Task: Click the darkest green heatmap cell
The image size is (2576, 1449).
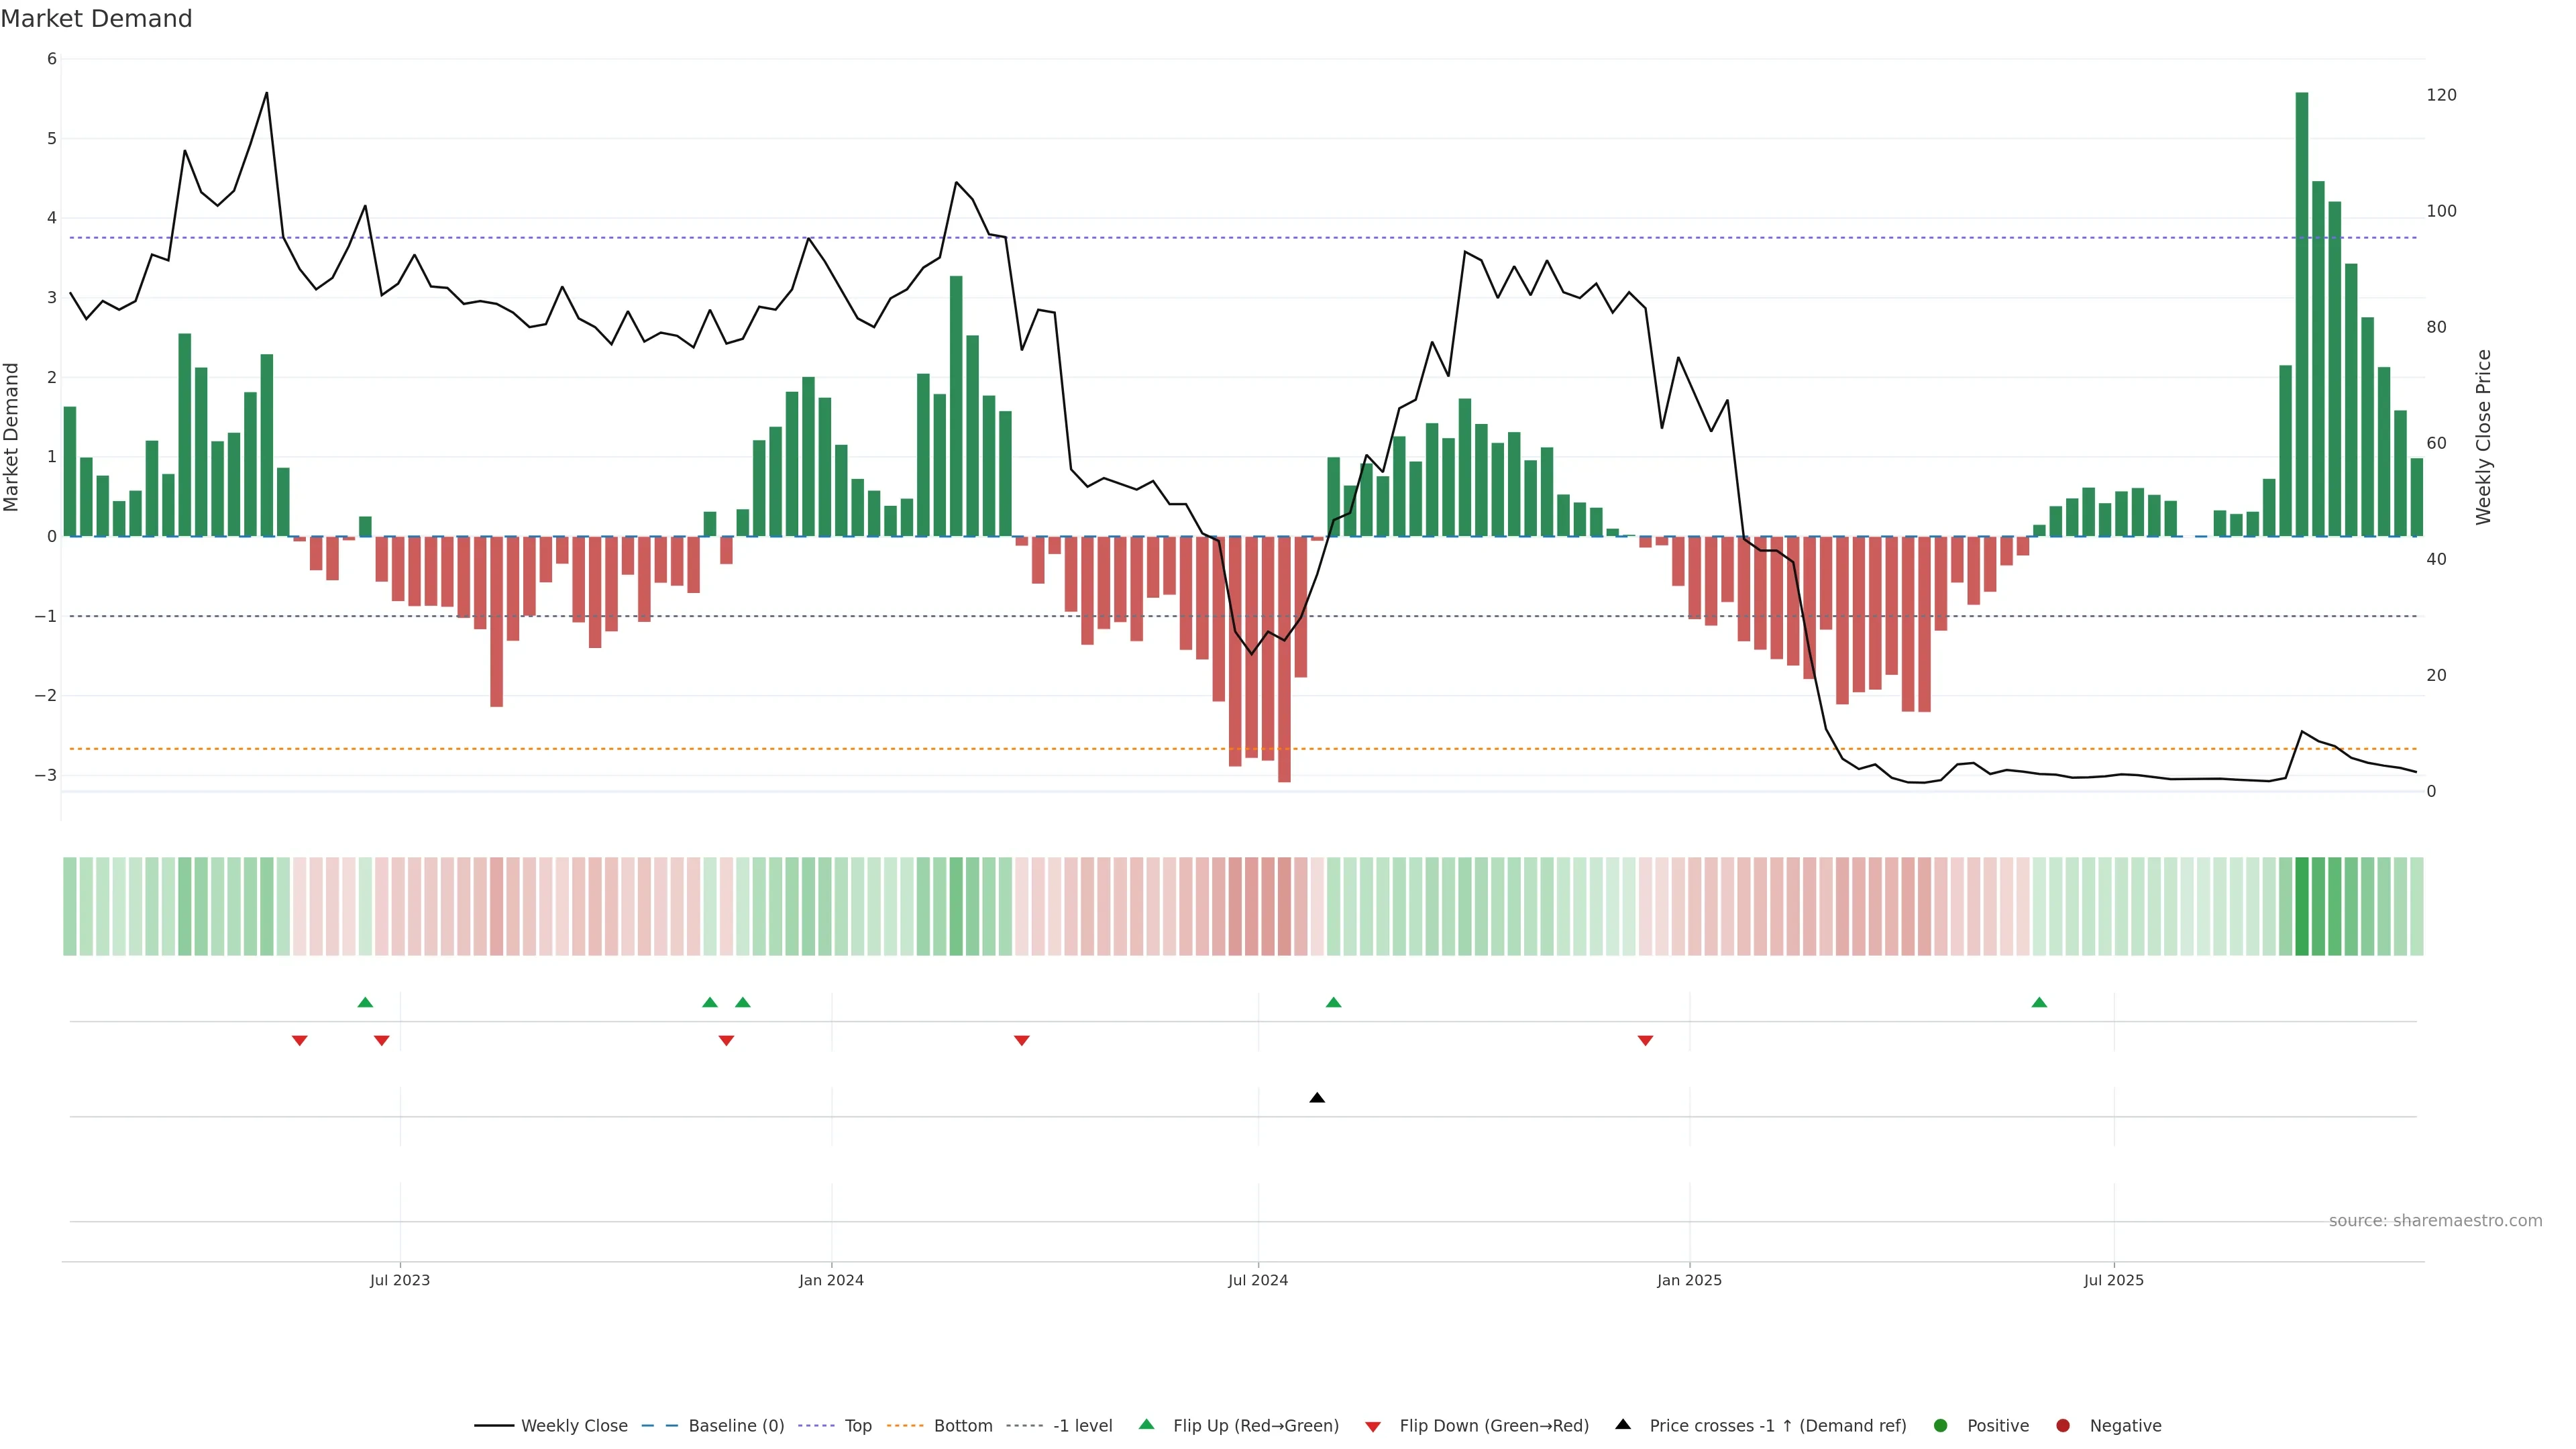Action: pos(2301,906)
